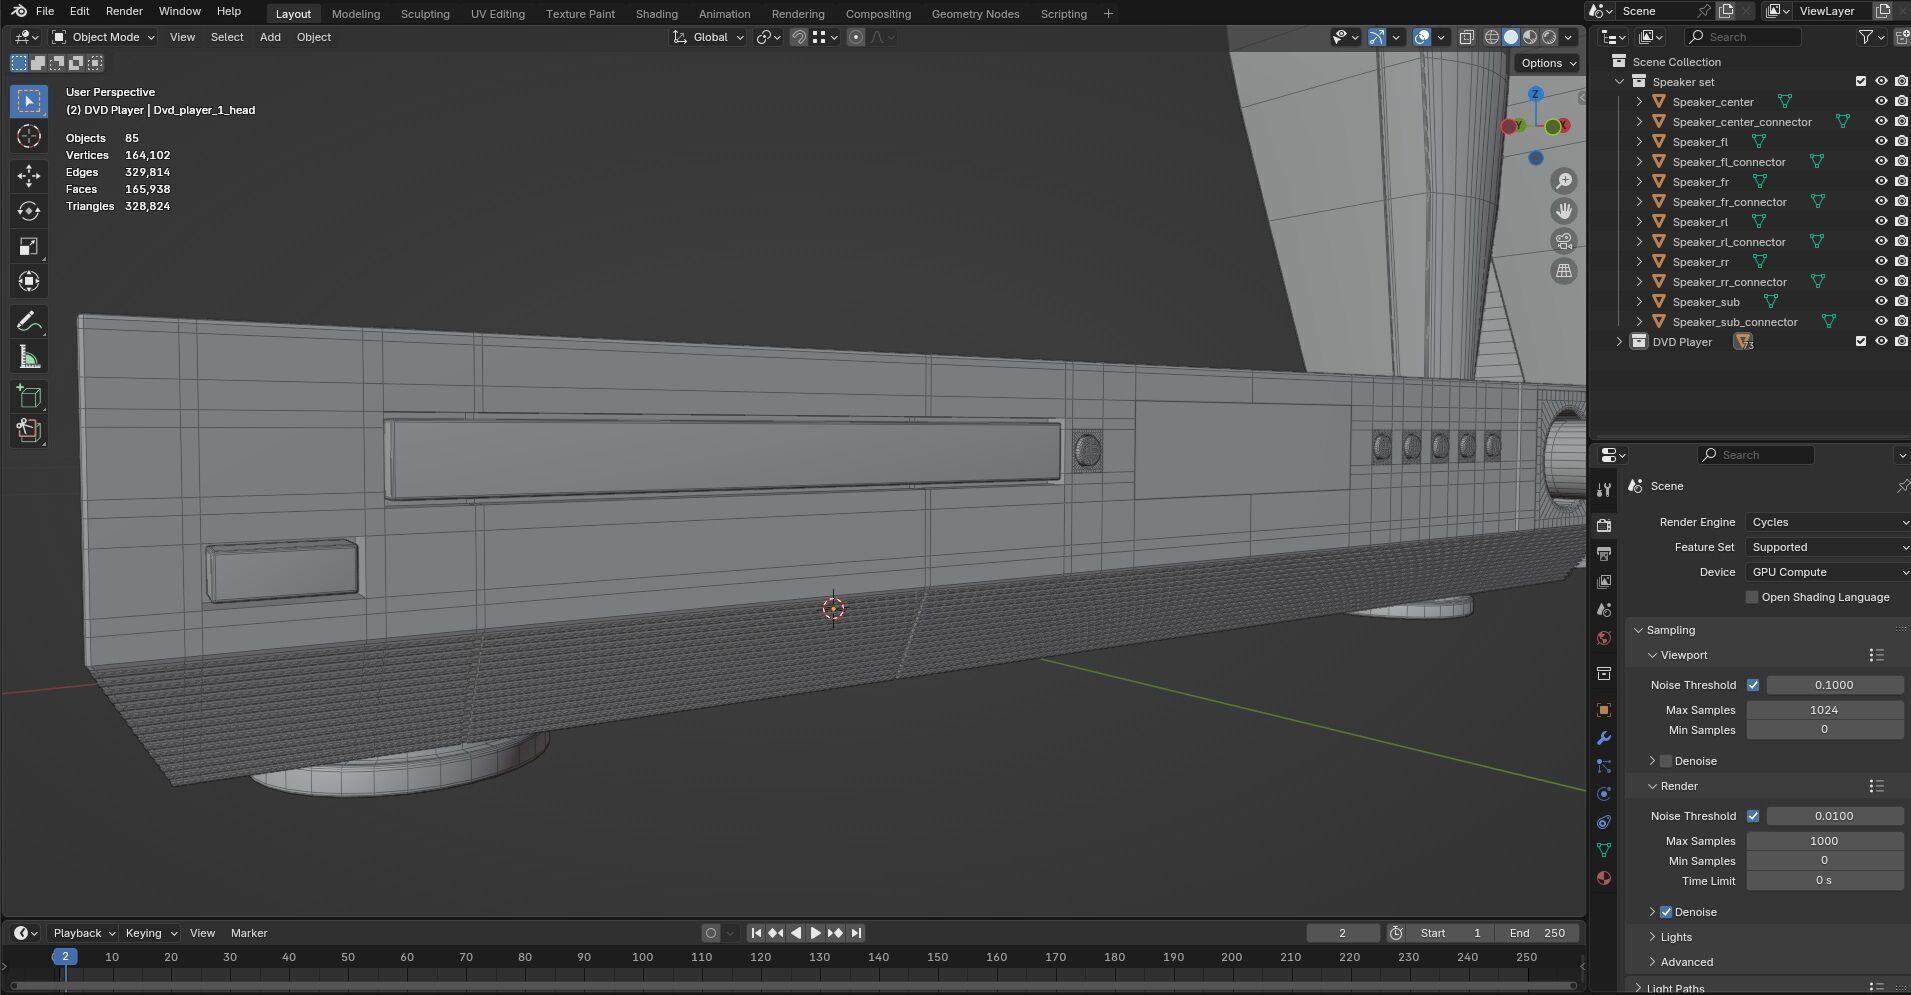Expand the Speaker_fl tree item
This screenshot has width=1911, height=995.
[1640, 141]
